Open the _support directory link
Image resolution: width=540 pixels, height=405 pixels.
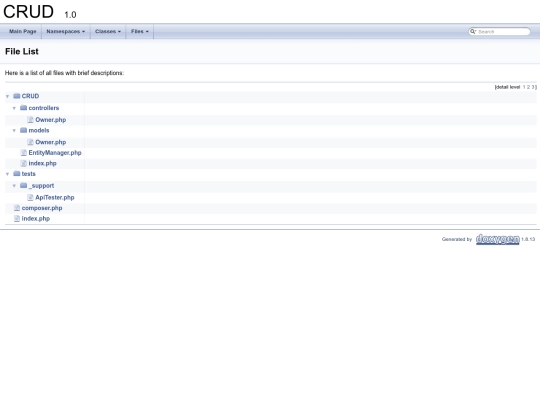point(41,186)
